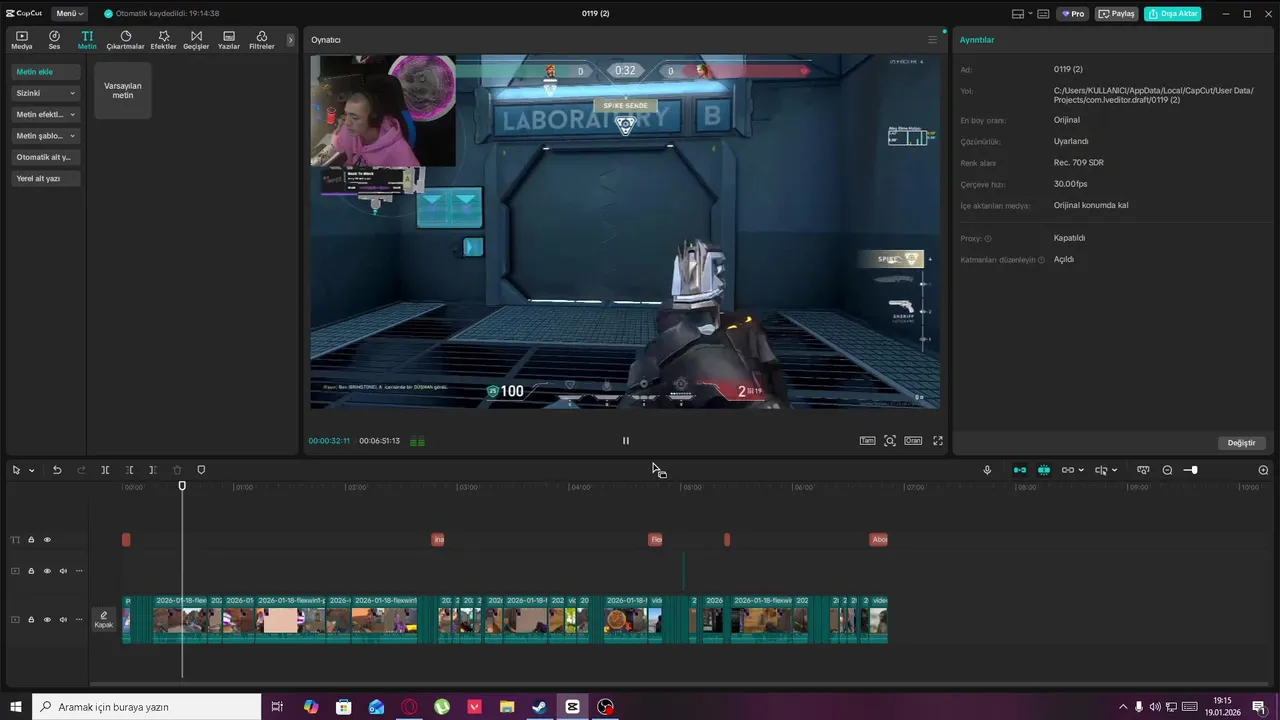
Task: Open the Otomatik alt yazı option
Action: coord(46,157)
